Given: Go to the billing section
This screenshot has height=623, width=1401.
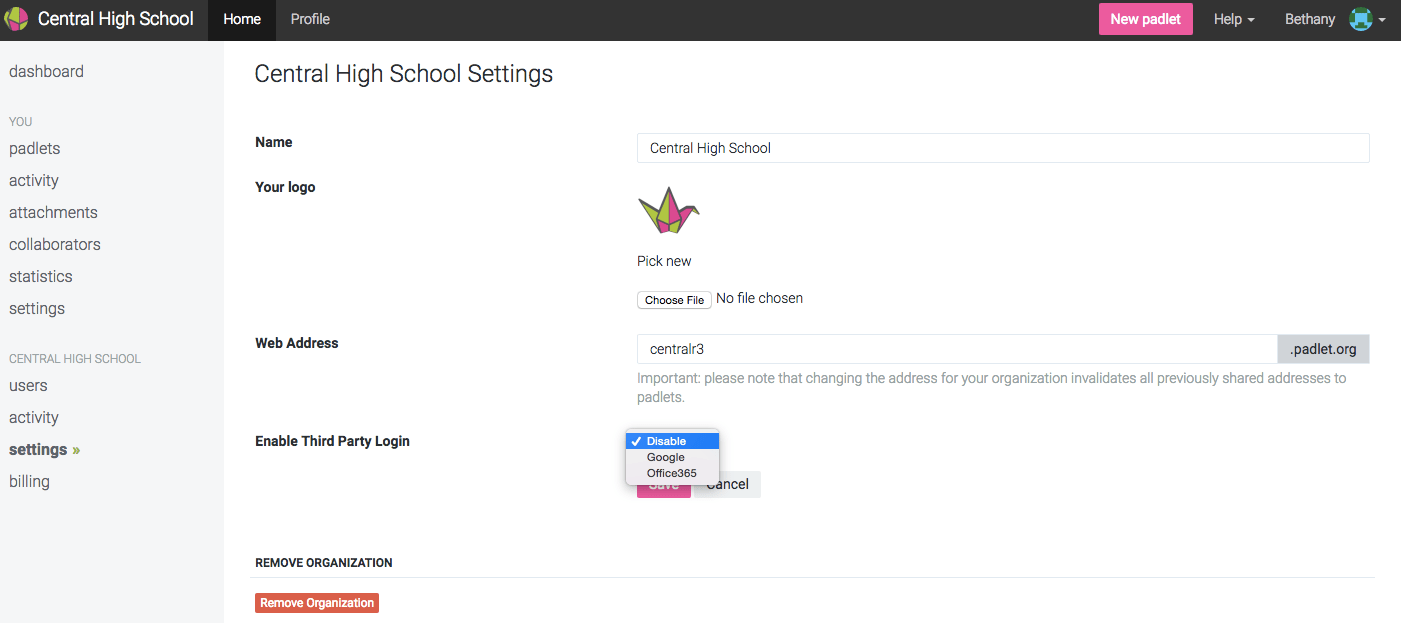Looking at the screenshot, I should (28, 481).
